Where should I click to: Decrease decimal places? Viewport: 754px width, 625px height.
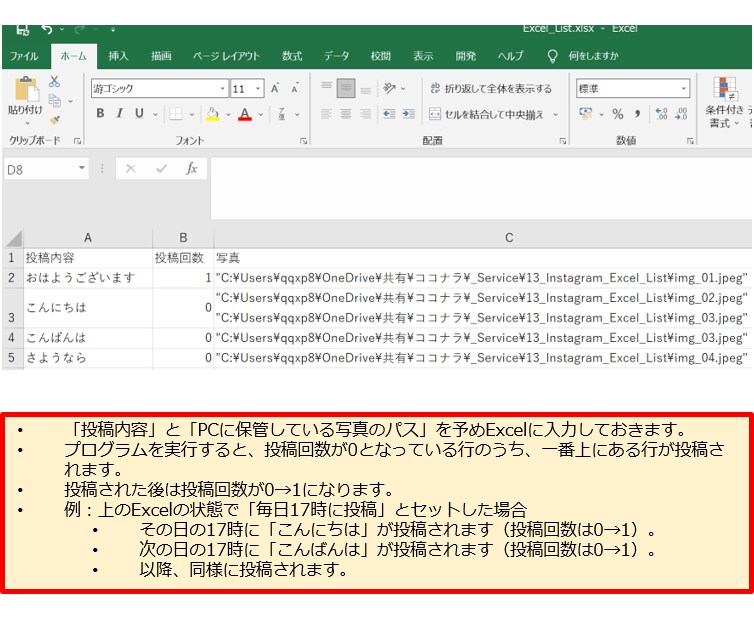coord(681,114)
